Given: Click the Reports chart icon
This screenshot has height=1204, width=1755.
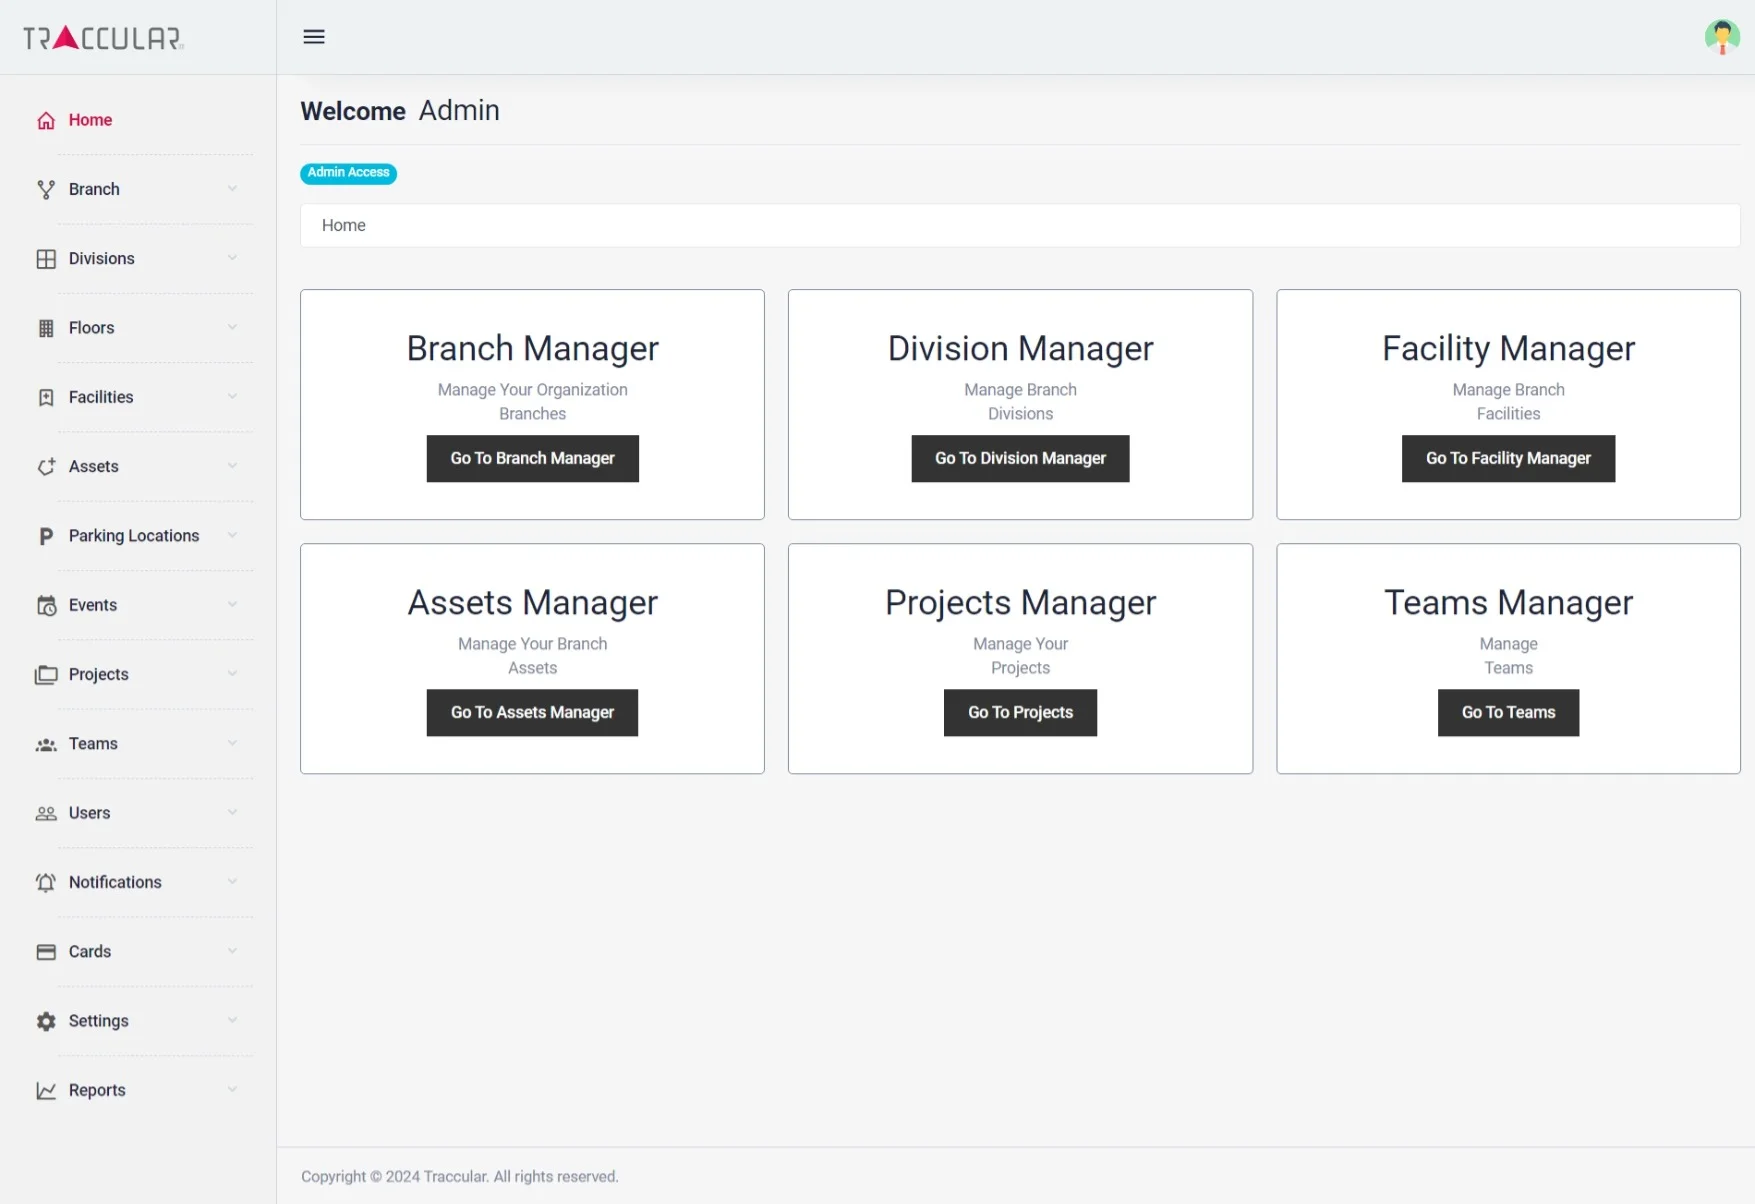Looking at the screenshot, I should (x=46, y=1091).
